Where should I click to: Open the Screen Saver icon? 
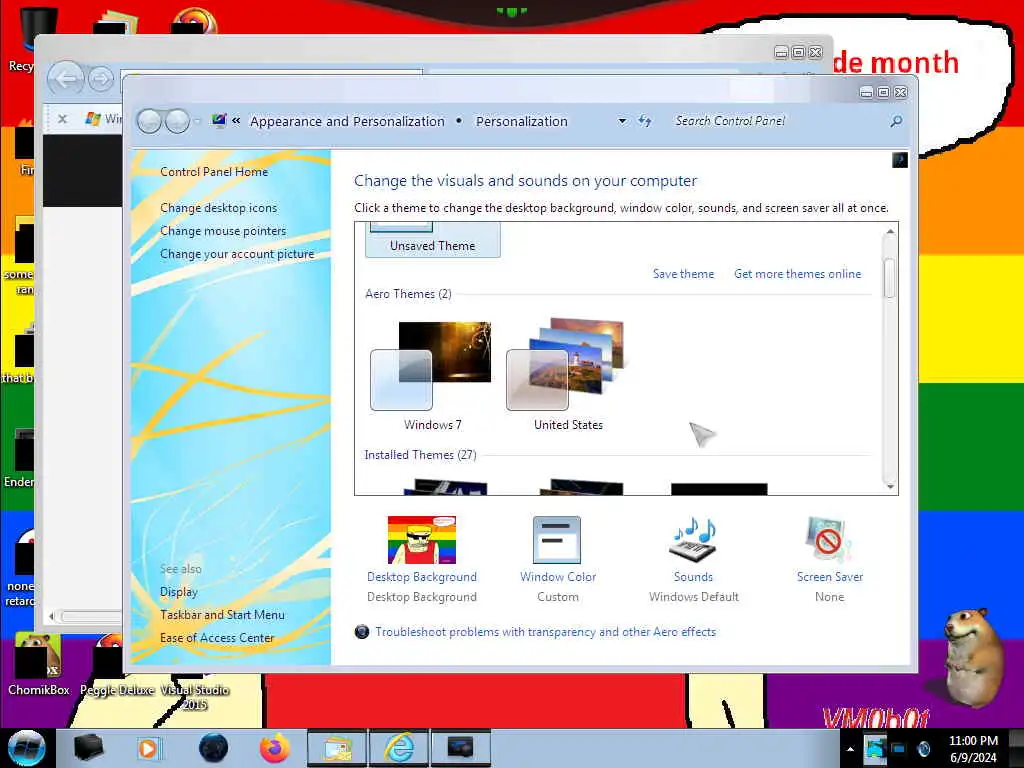(829, 540)
